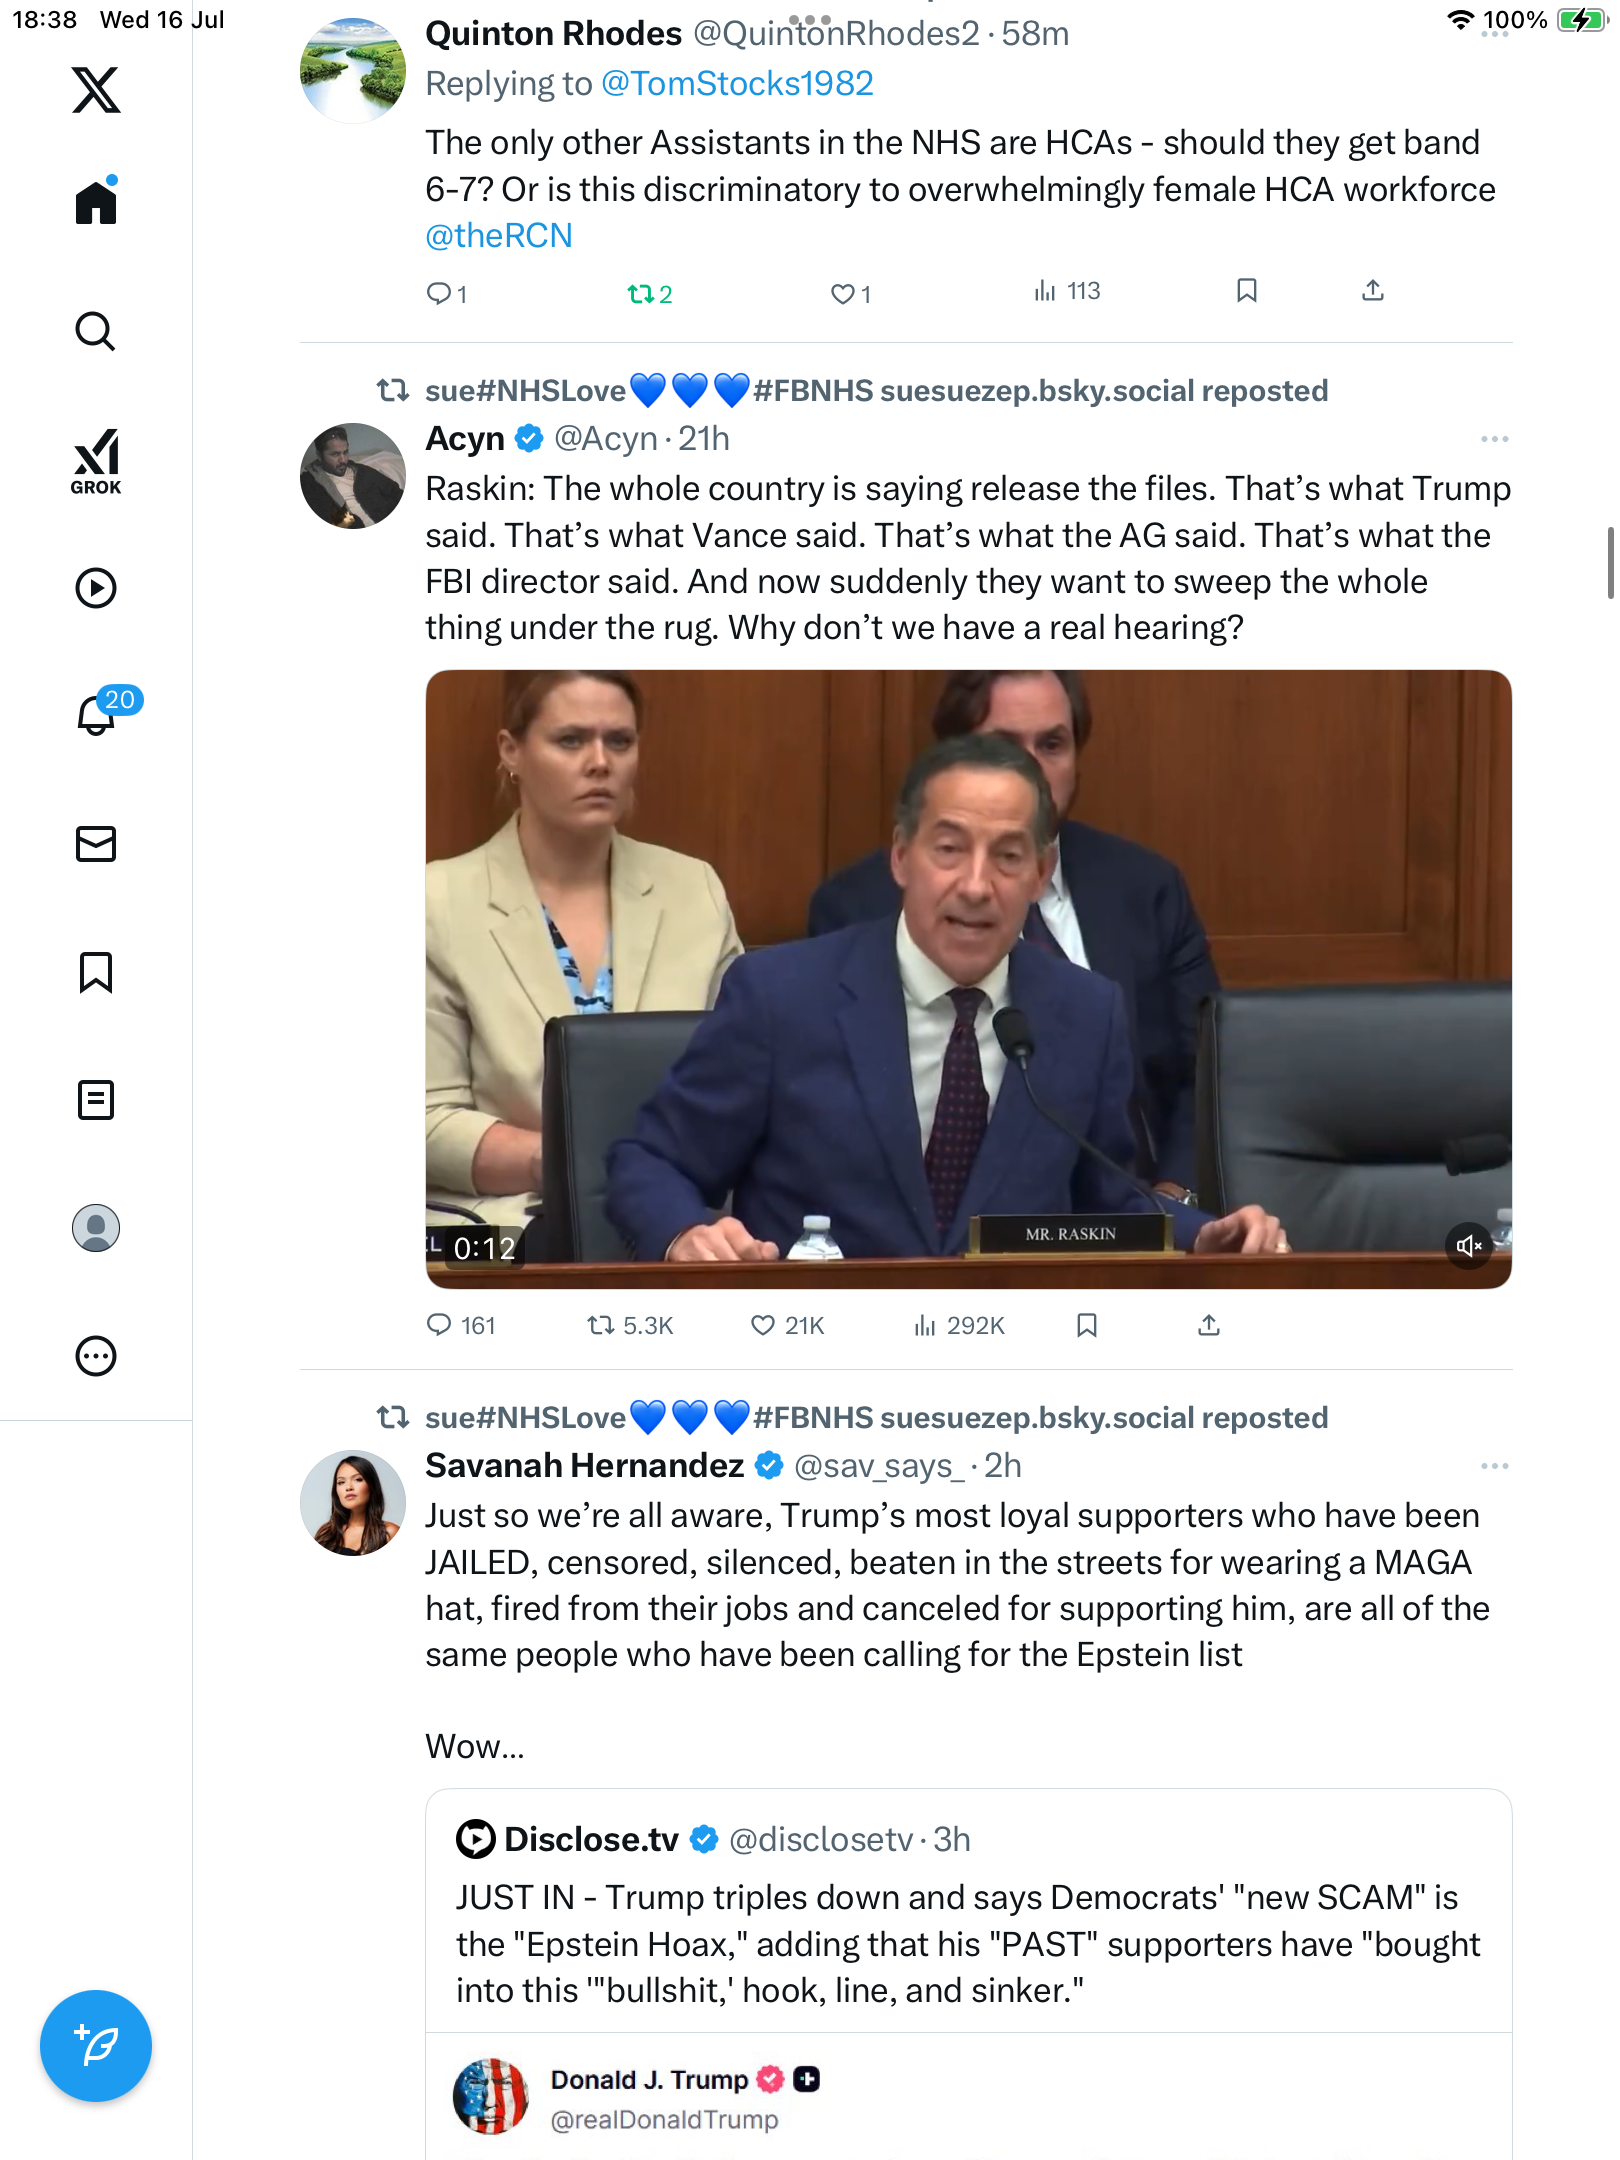Bookmark the Quinton Rhodes reply

[1246, 291]
